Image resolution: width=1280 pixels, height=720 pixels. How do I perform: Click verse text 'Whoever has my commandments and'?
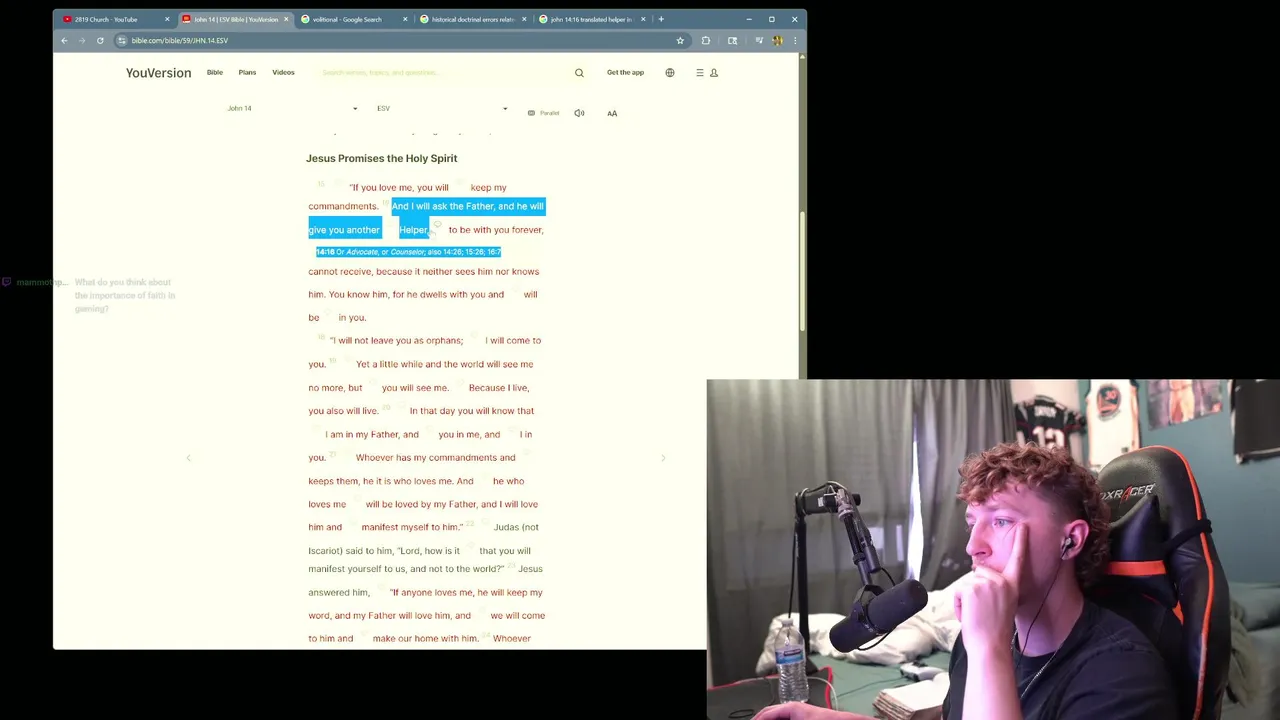click(435, 458)
